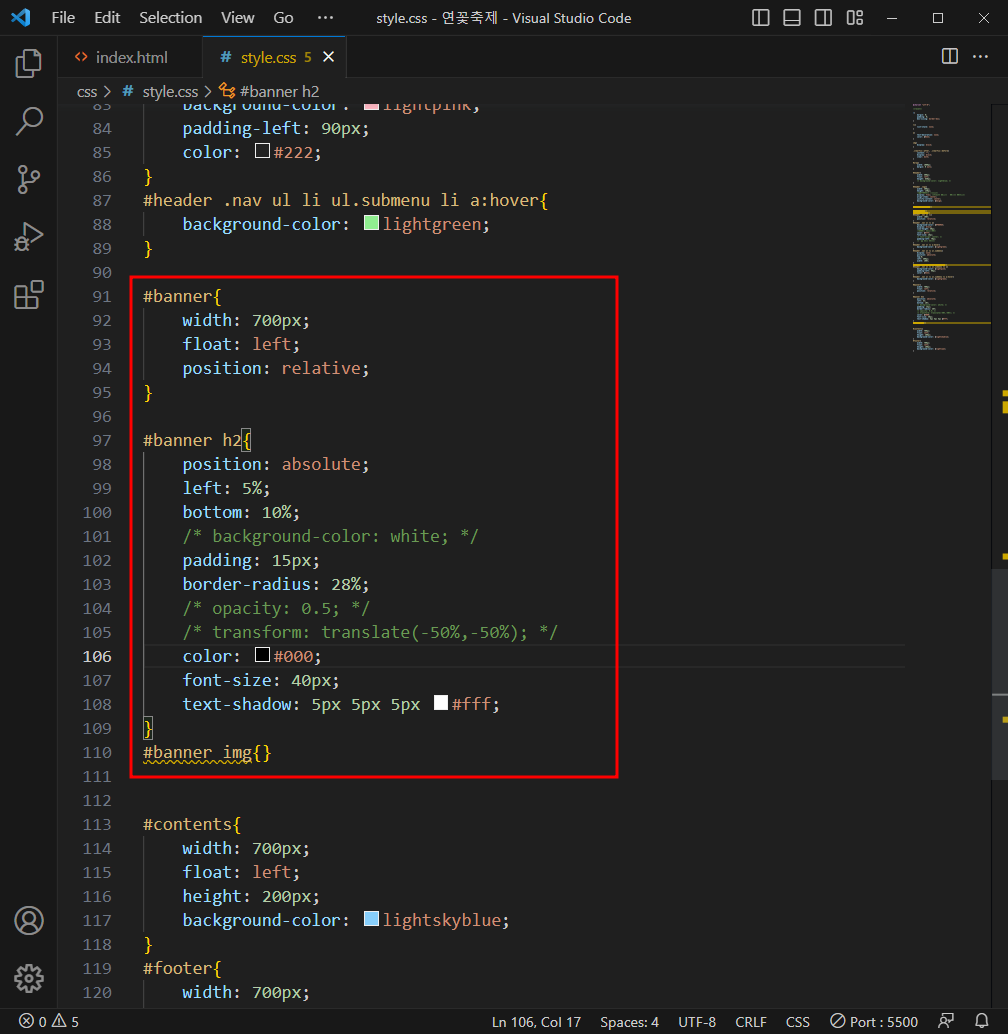The height and width of the screenshot is (1034, 1008).
Task: Place cursor on position: absolute line
Action: coord(276,464)
